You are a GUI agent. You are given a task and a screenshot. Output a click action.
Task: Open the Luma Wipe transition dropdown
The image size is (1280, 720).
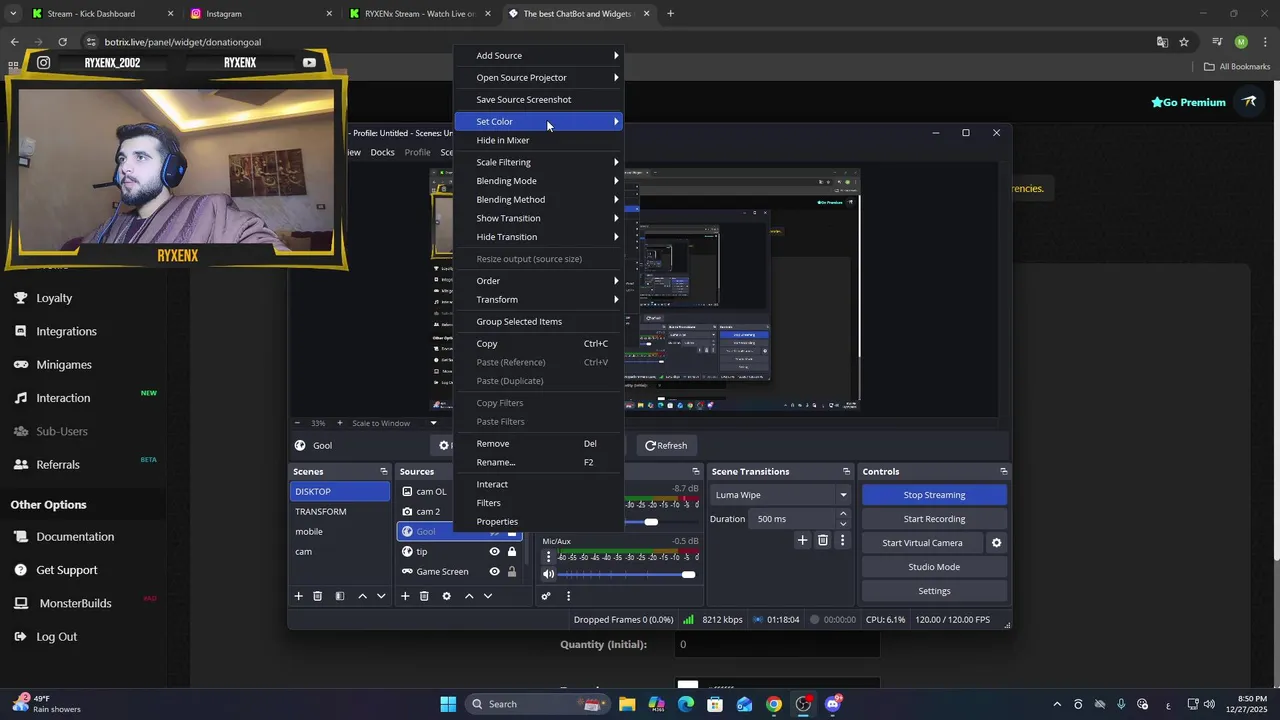(781, 495)
